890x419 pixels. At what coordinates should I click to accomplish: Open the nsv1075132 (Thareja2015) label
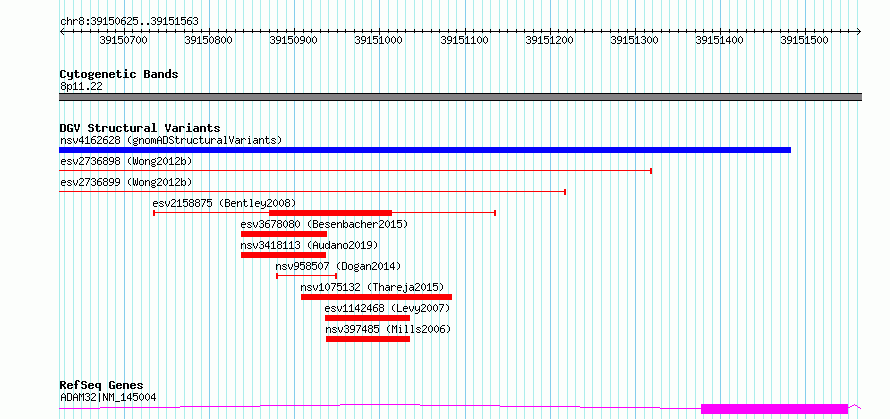pyautogui.click(x=372, y=287)
